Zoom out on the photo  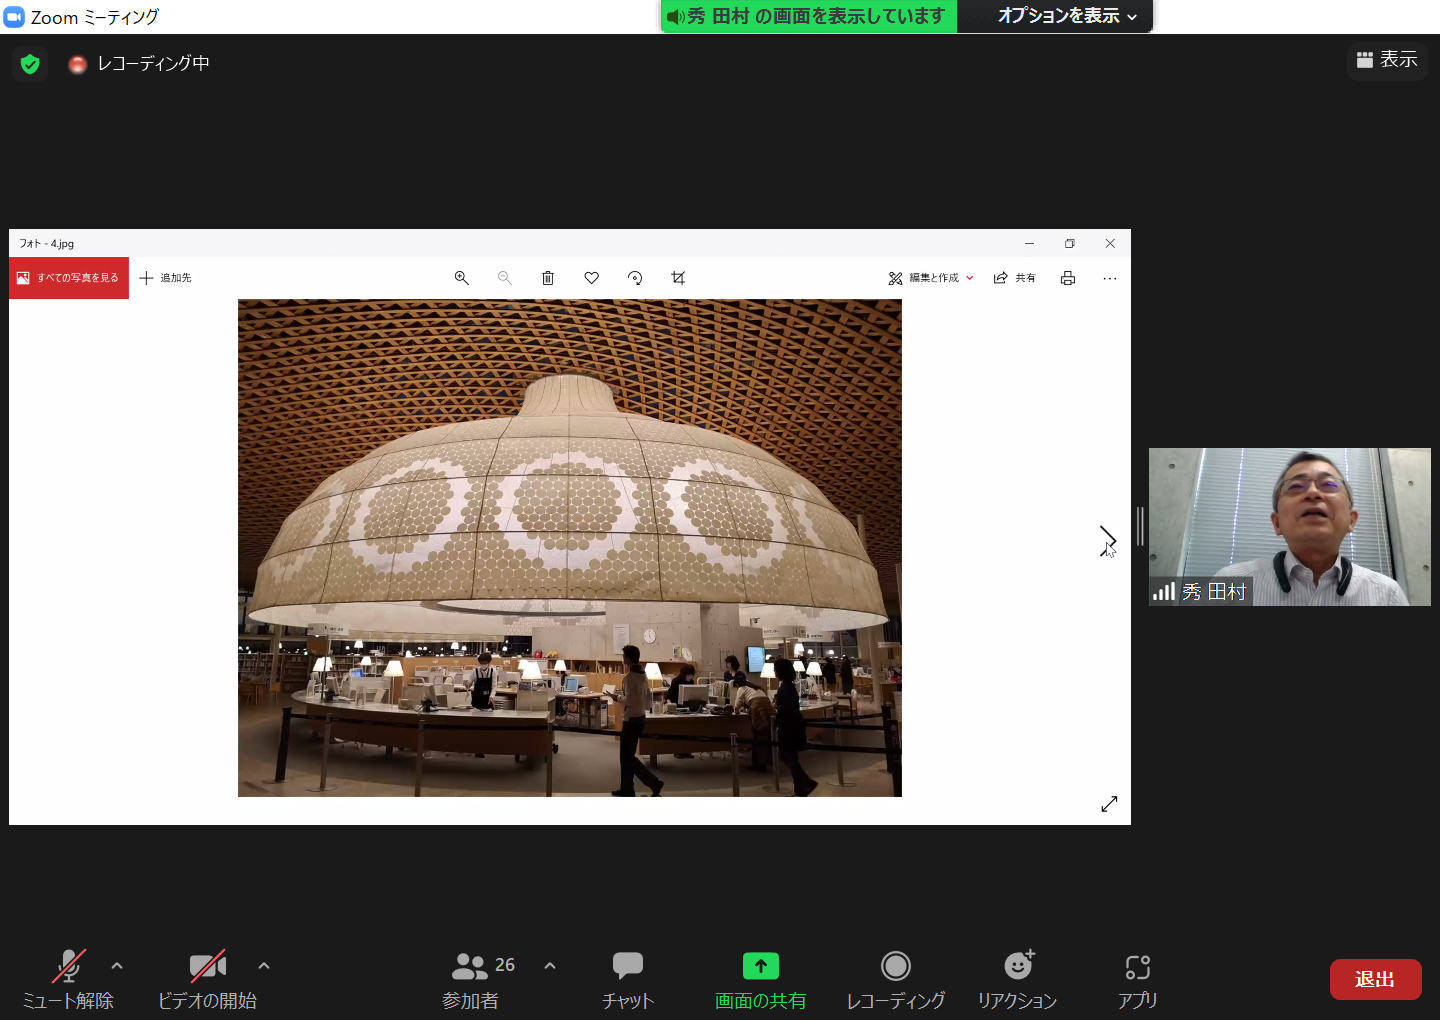(x=505, y=278)
